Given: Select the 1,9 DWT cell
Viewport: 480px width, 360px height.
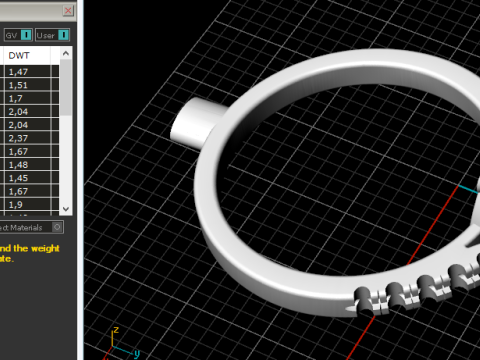Looking at the screenshot, I should coord(27,204).
